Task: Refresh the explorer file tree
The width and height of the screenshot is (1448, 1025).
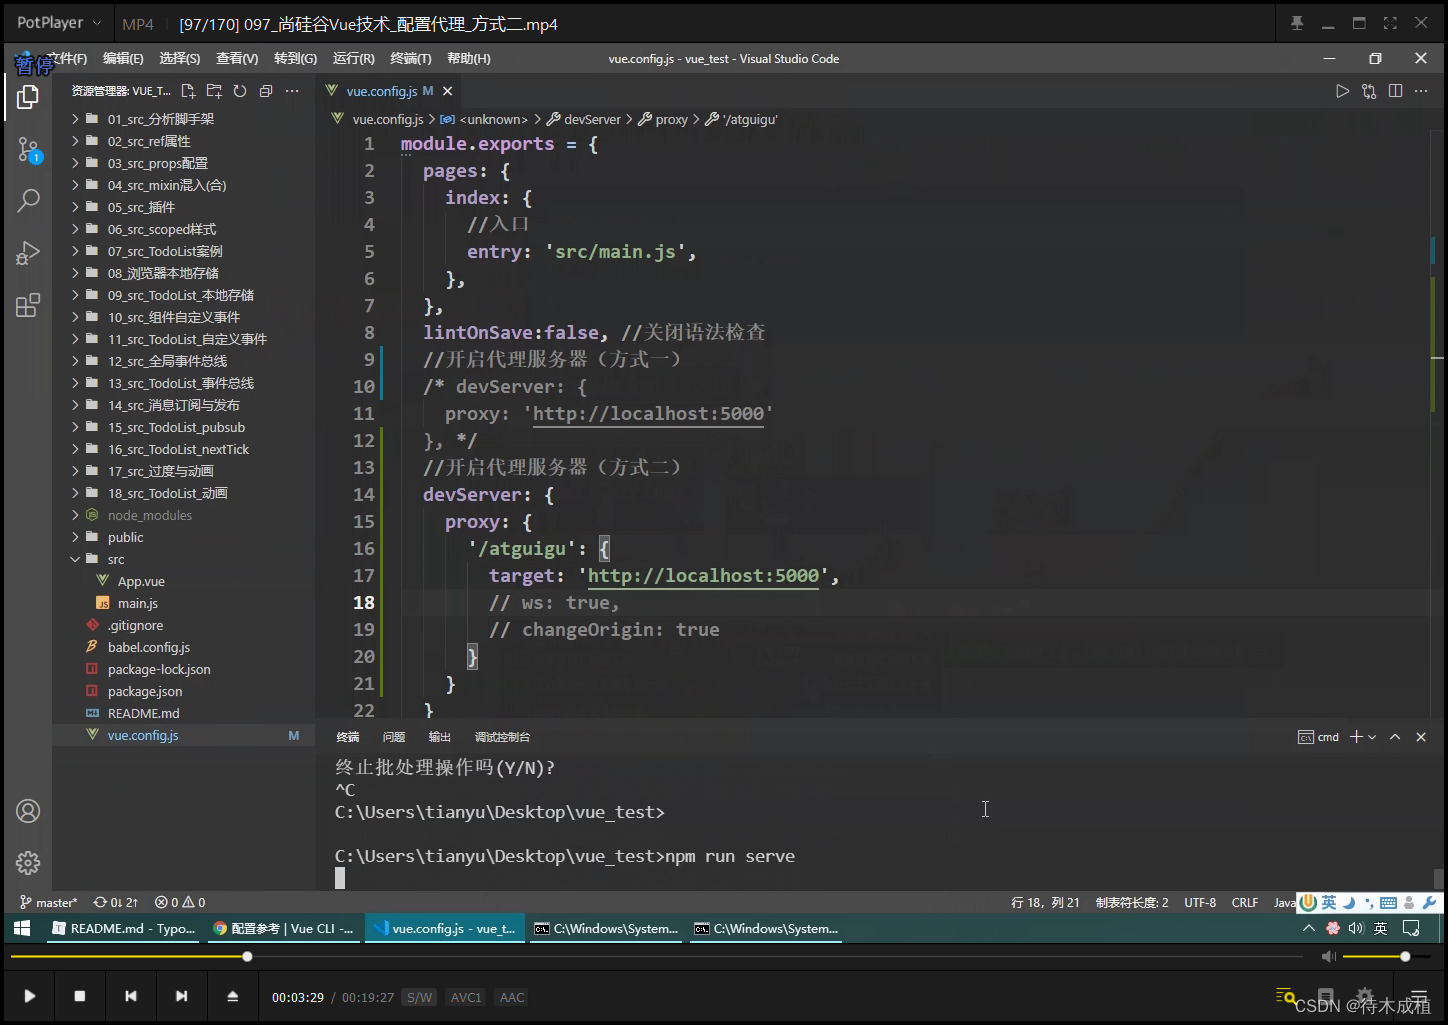Action: tap(240, 91)
